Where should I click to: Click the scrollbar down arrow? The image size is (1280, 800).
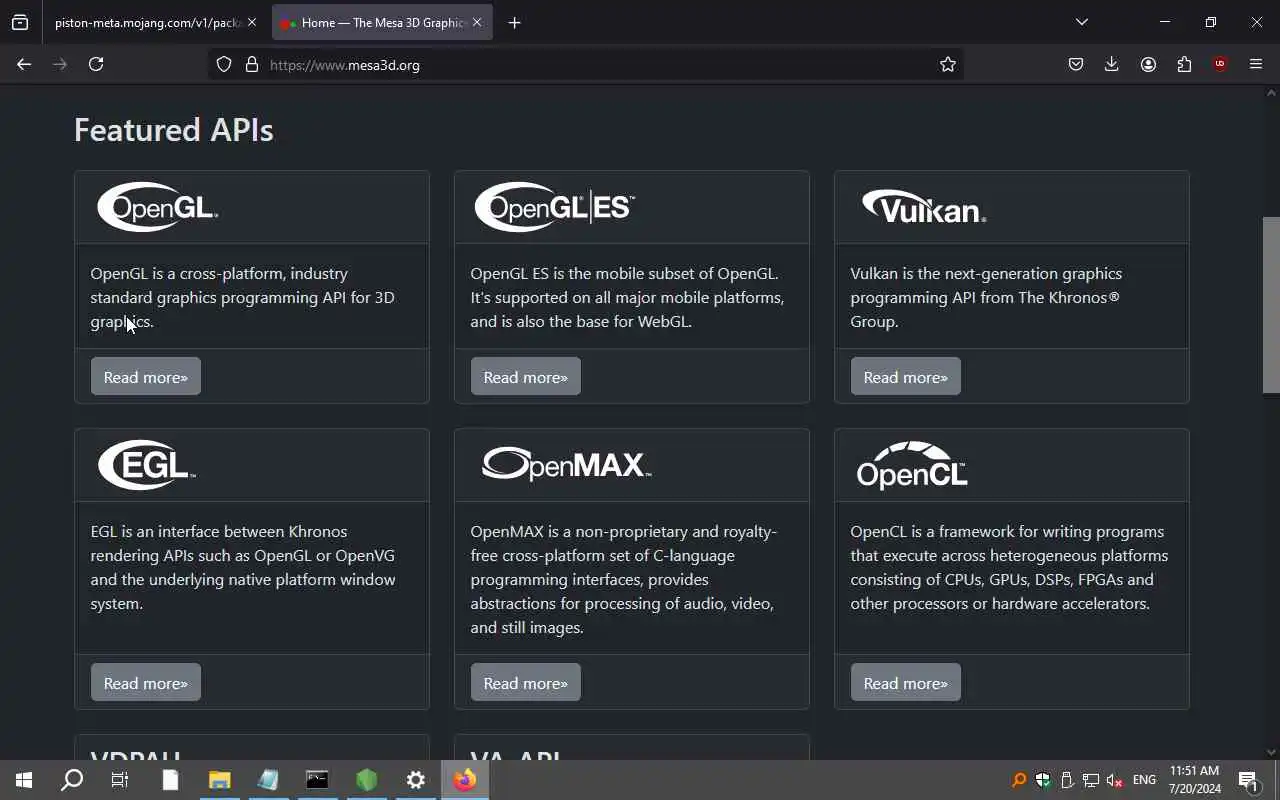1271,752
